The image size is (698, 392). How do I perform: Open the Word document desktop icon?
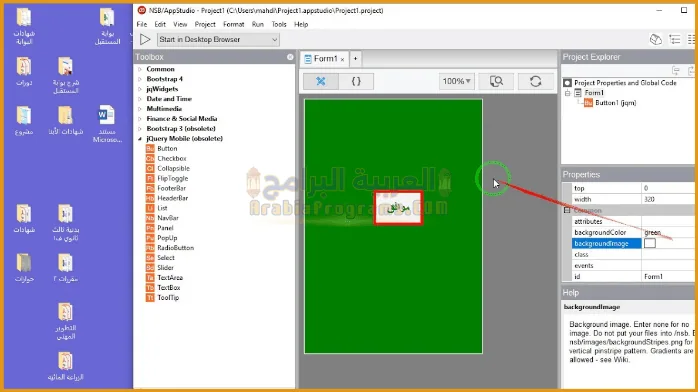107,124
